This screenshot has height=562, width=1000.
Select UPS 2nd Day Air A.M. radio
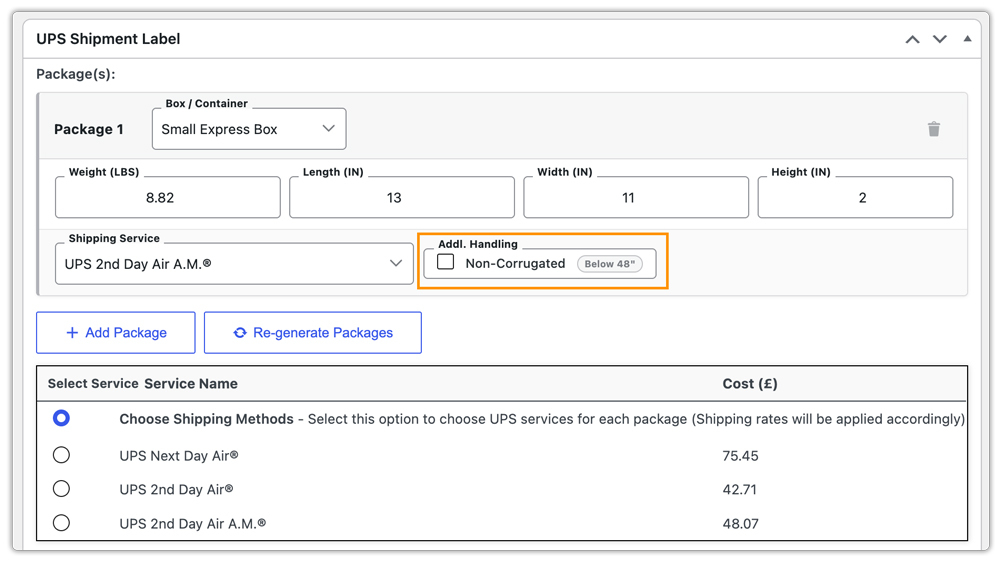coord(61,523)
